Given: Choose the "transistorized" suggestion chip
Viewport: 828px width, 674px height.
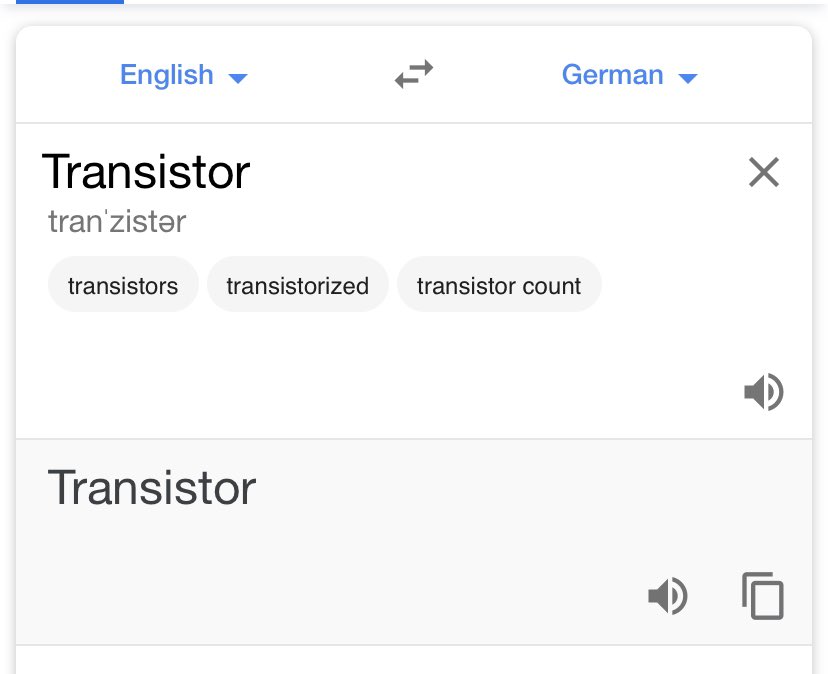Looking at the screenshot, I should coord(297,286).
